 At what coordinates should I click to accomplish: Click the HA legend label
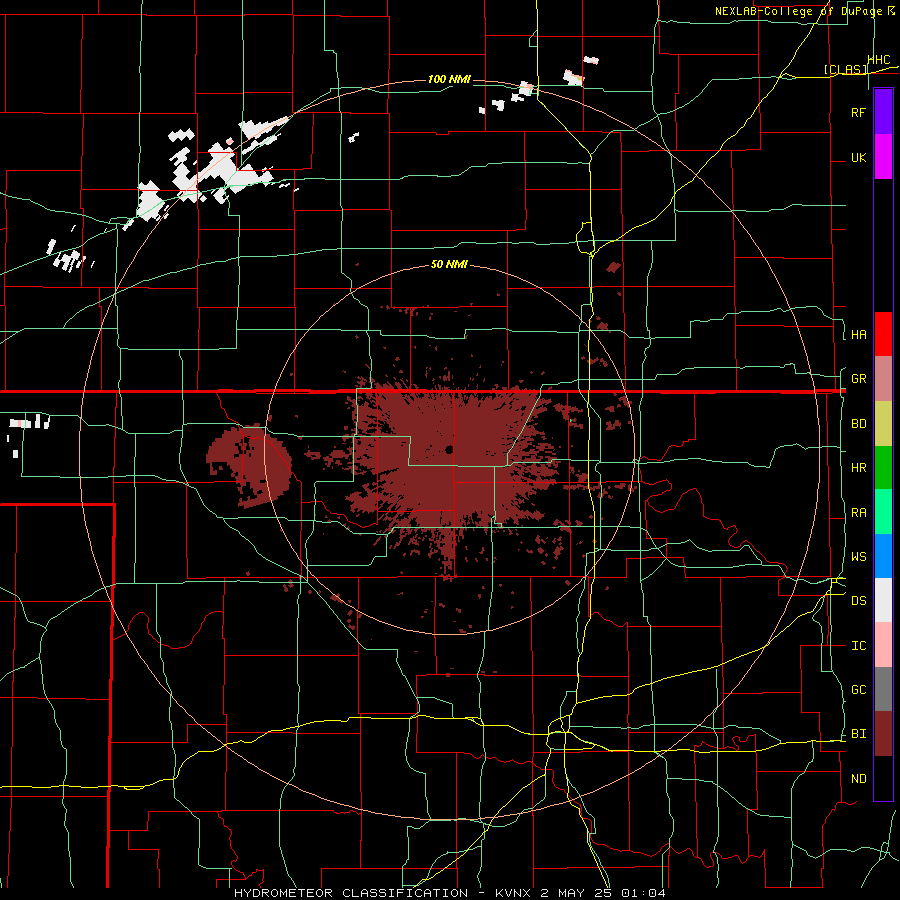[858, 334]
